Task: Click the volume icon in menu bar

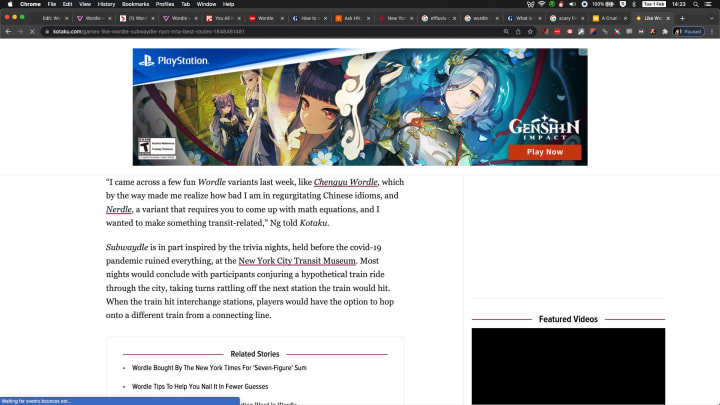Action: point(572,4)
